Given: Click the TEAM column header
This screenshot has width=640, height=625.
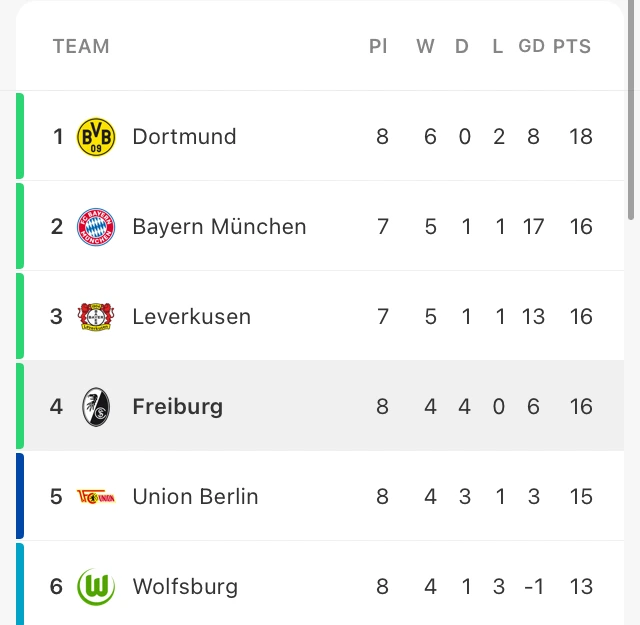Looking at the screenshot, I should coord(81,46).
